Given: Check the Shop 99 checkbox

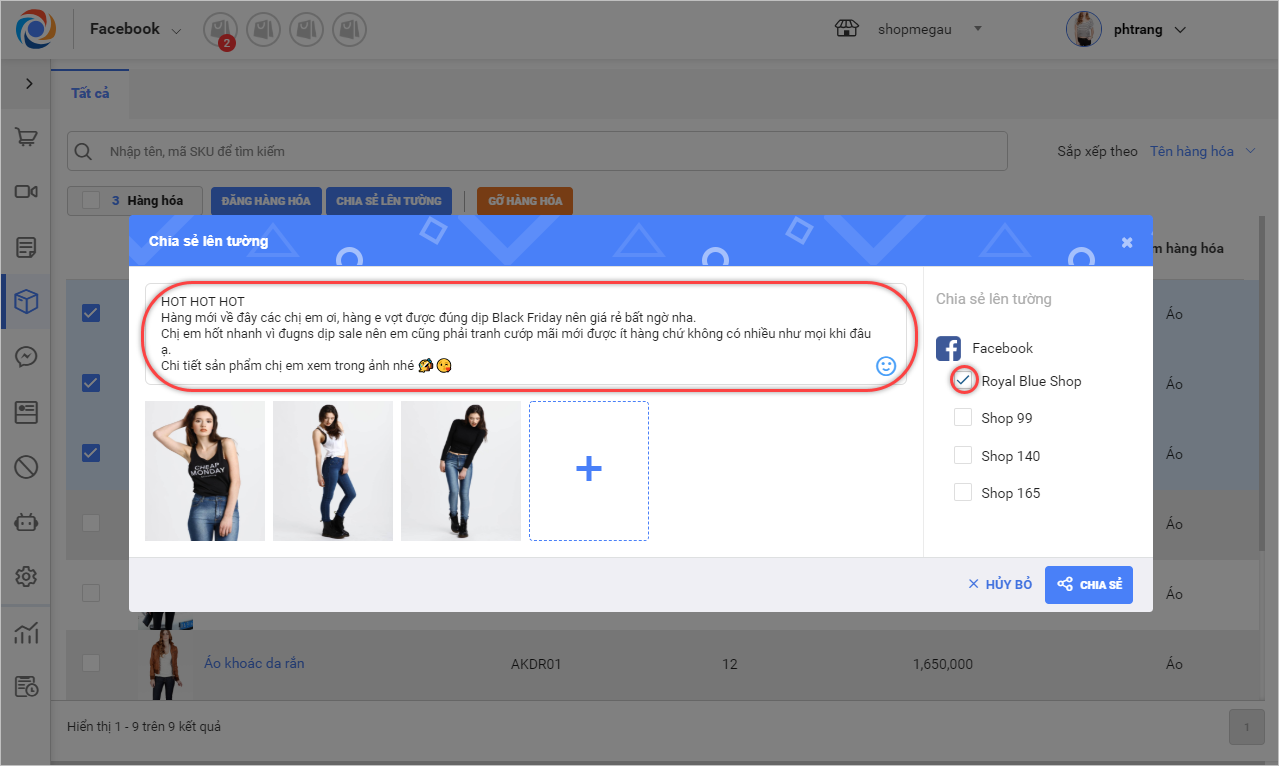Looking at the screenshot, I should [x=963, y=418].
